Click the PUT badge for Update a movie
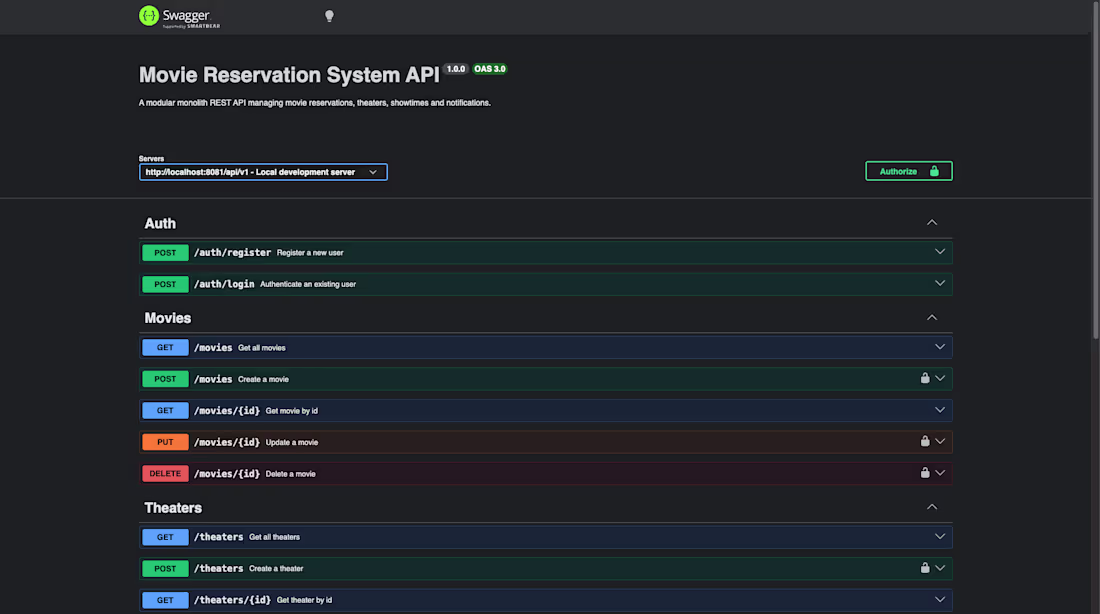 [x=165, y=442]
